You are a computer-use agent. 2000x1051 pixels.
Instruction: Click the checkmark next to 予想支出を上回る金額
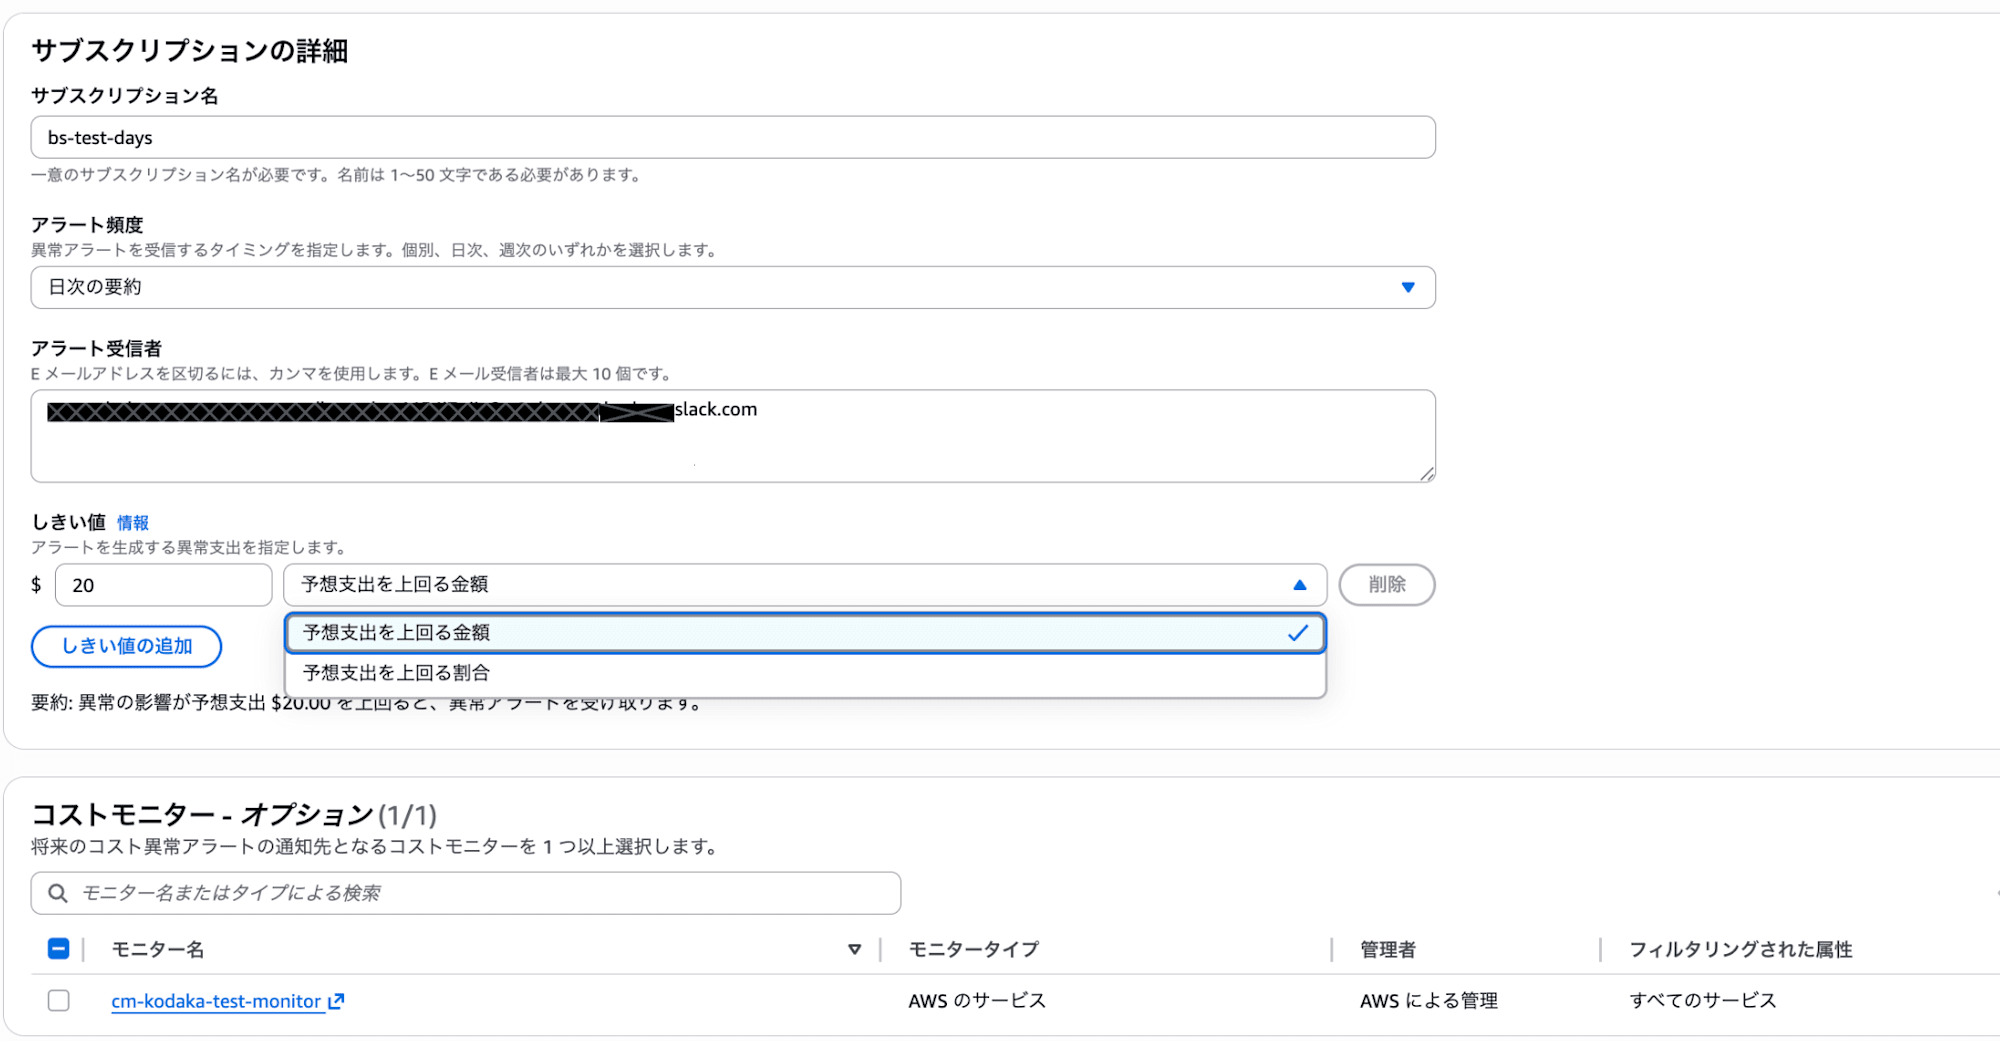tap(1297, 632)
